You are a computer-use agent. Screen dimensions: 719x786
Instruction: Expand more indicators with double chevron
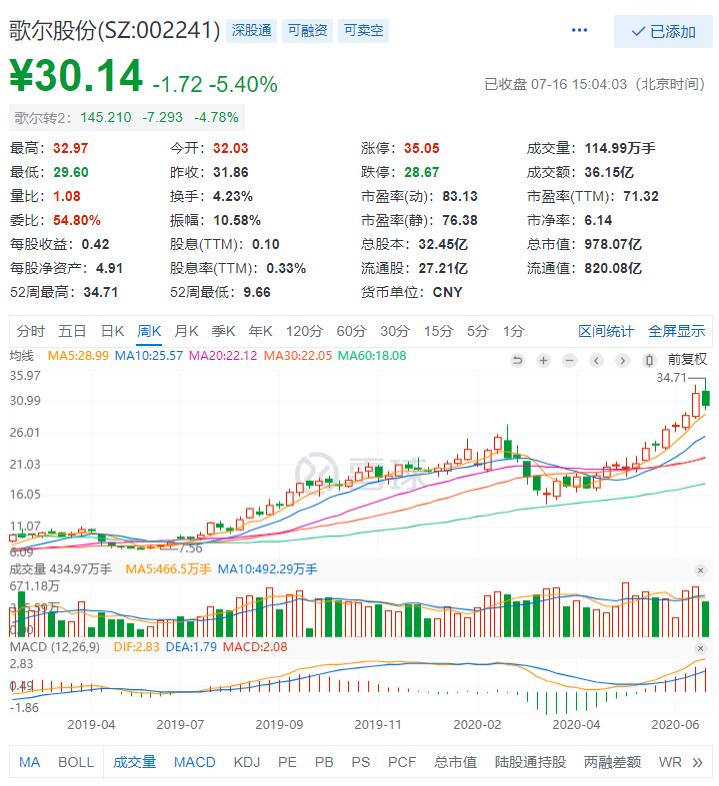coord(697,763)
